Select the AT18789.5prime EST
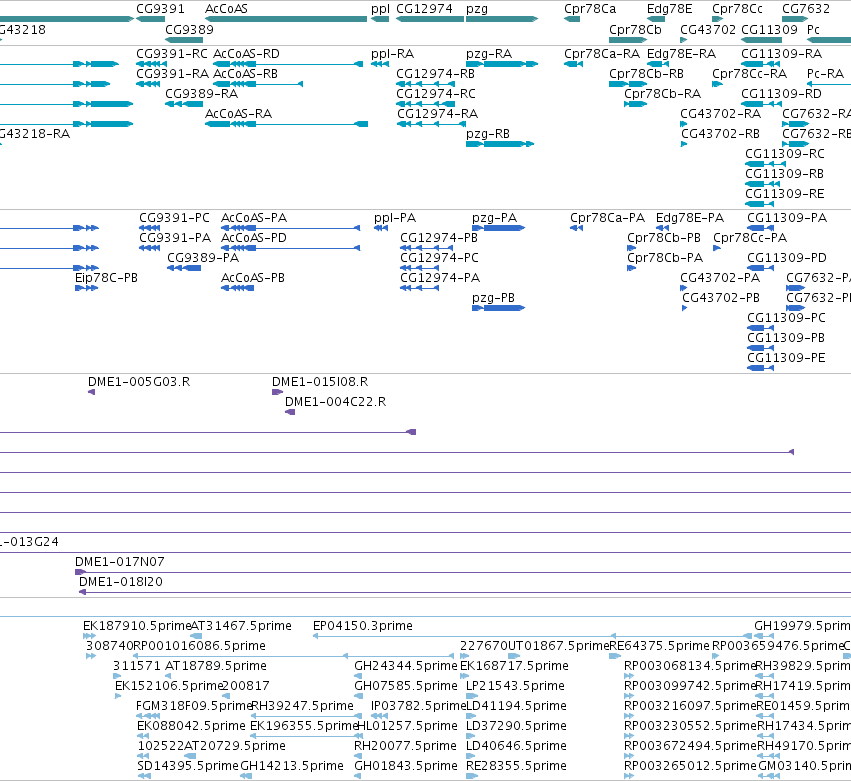Screen dimensions: 851x781 [168, 676]
